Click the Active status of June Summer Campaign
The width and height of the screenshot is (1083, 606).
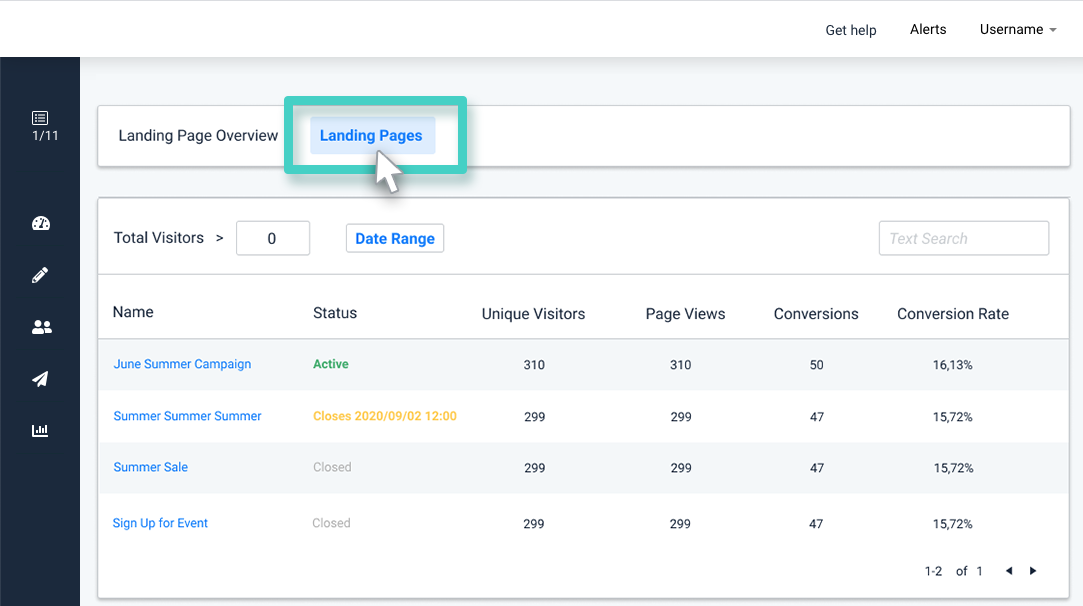(331, 364)
